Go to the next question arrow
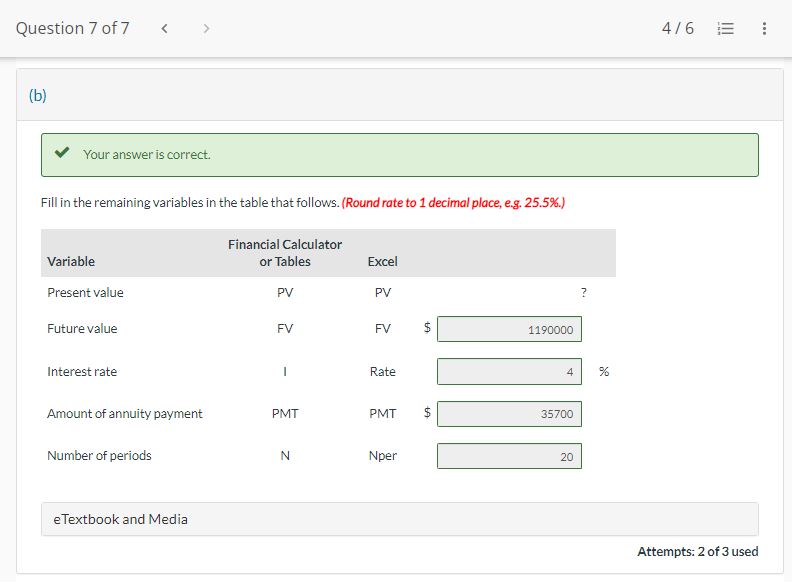The image size is (792, 582). pyautogui.click(x=206, y=28)
